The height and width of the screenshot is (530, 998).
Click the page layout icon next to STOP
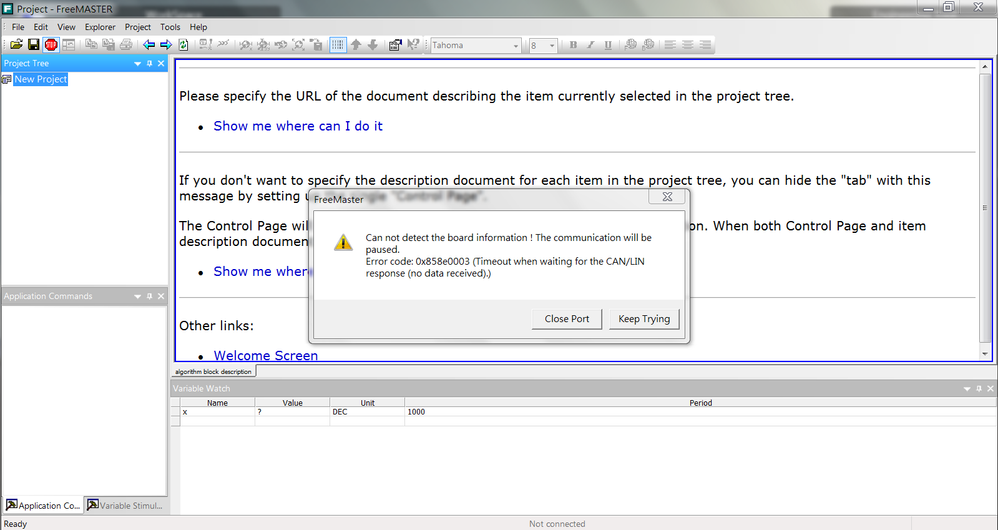point(68,45)
